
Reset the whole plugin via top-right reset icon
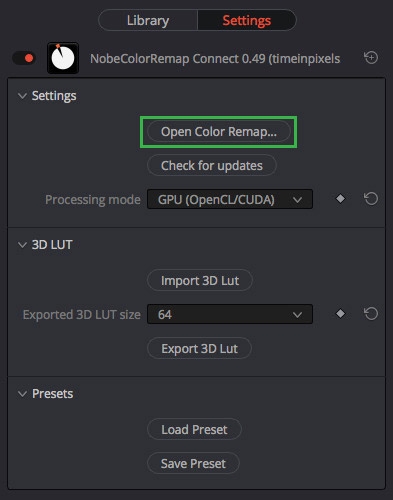tap(371, 58)
